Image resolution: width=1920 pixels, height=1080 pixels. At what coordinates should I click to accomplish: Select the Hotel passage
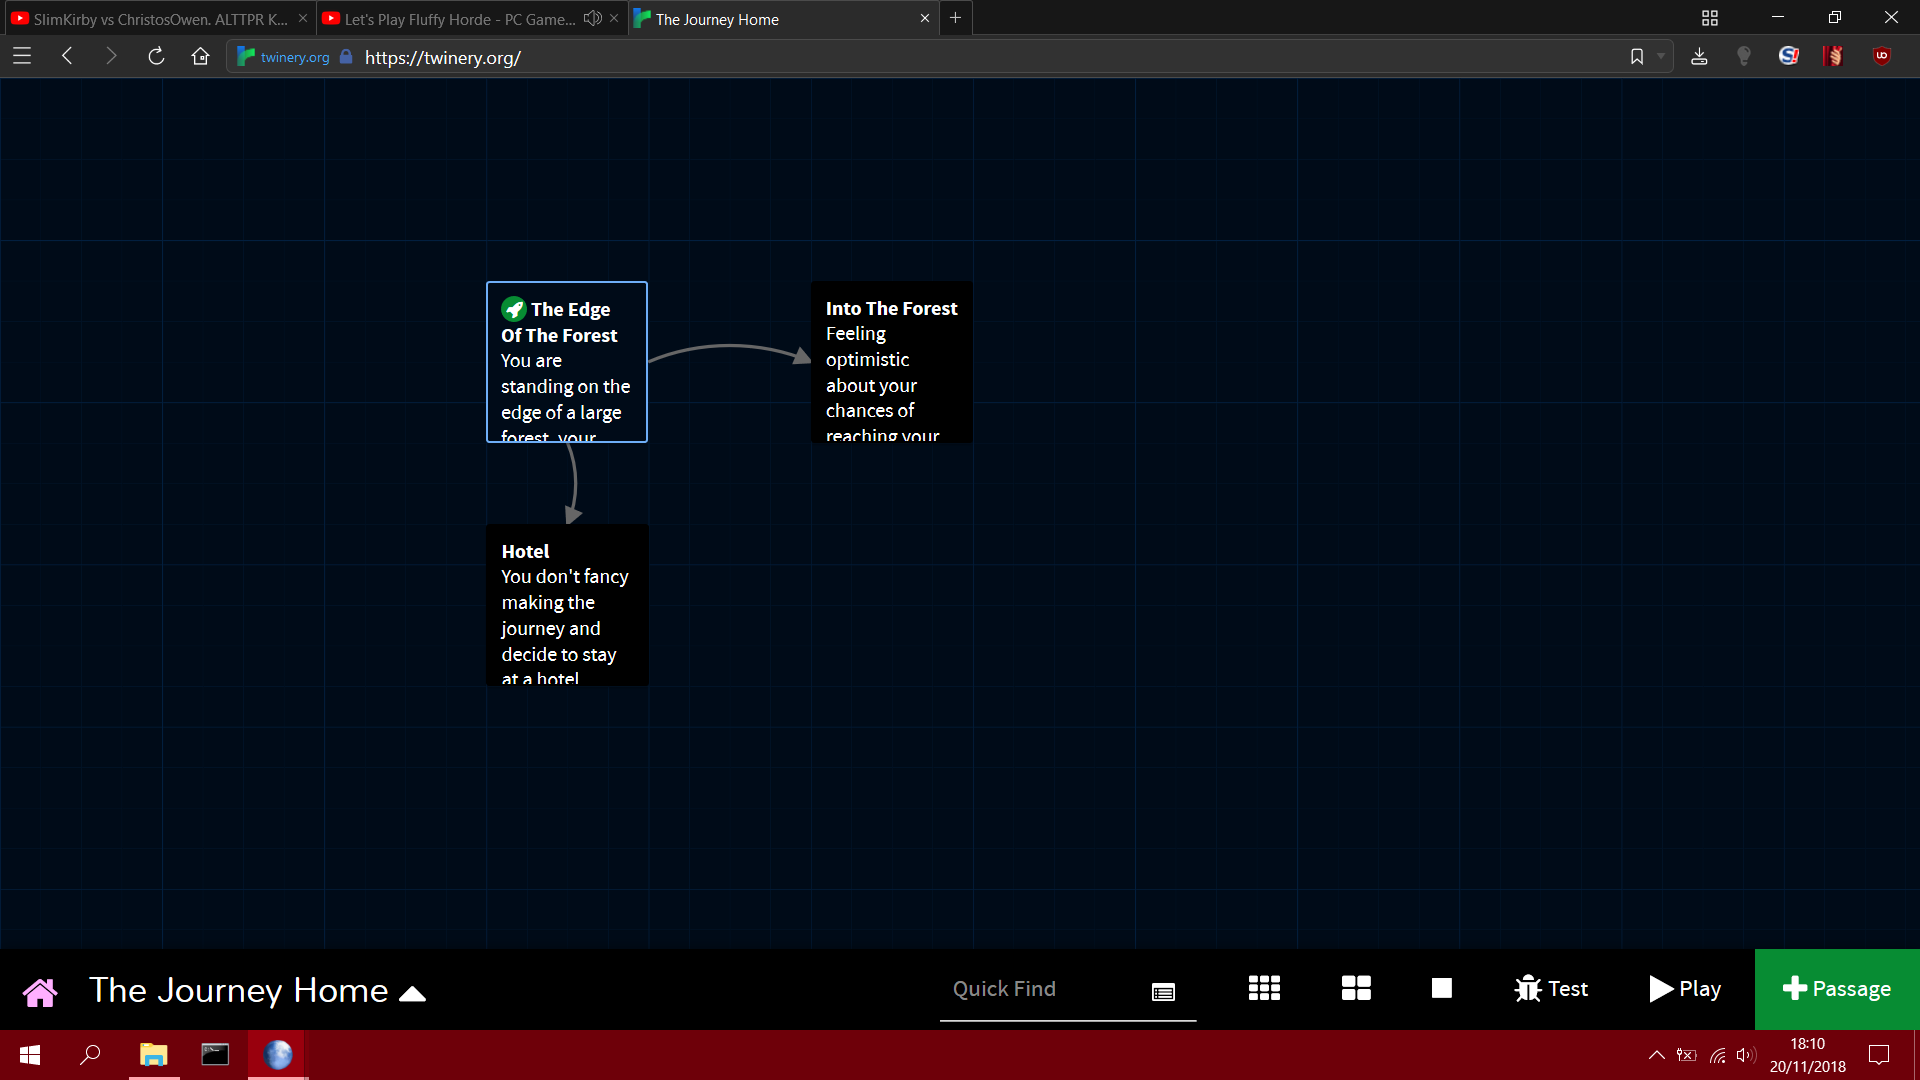click(567, 605)
